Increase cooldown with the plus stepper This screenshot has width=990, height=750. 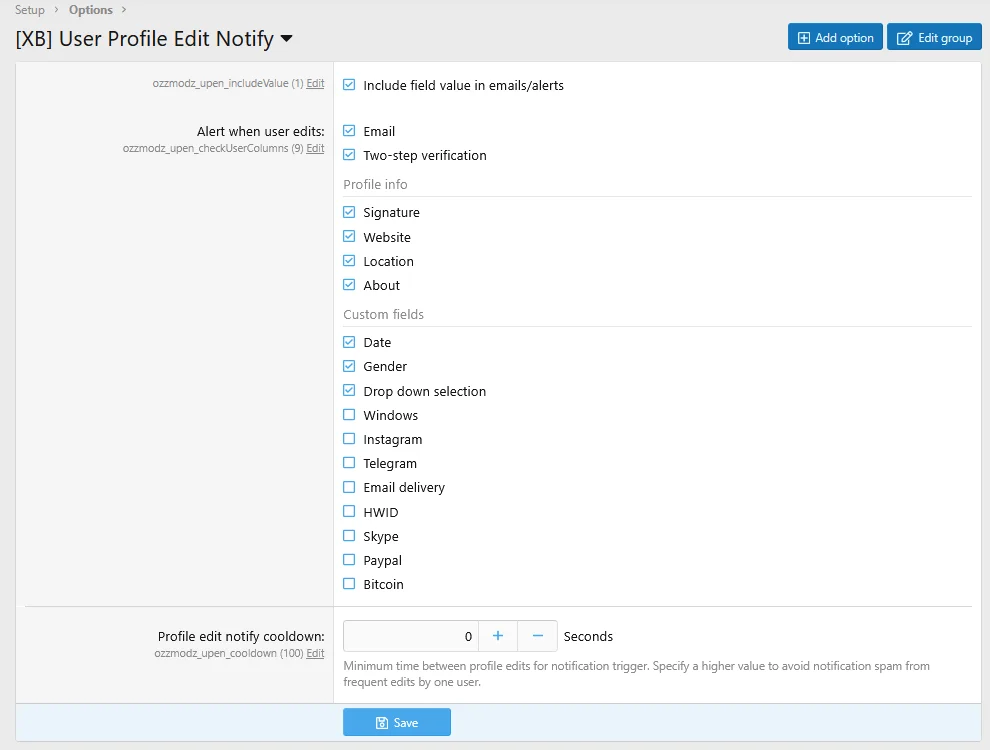coord(498,636)
